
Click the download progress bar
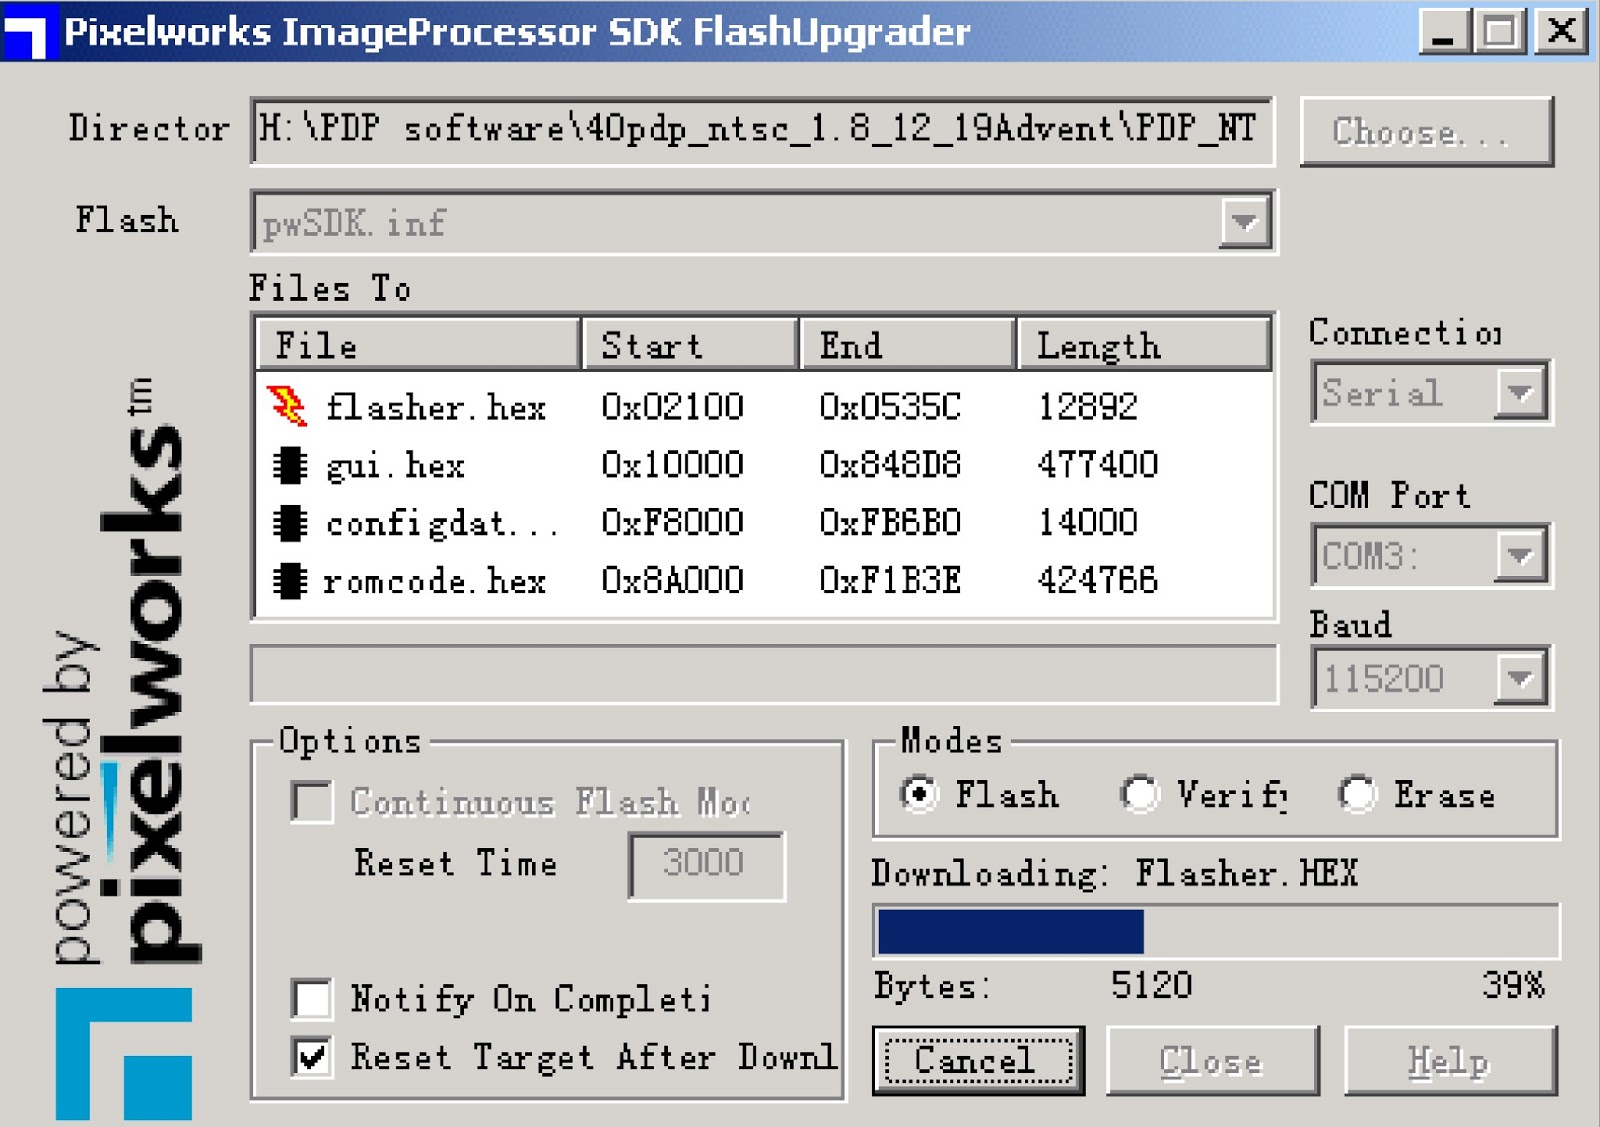click(1216, 931)
